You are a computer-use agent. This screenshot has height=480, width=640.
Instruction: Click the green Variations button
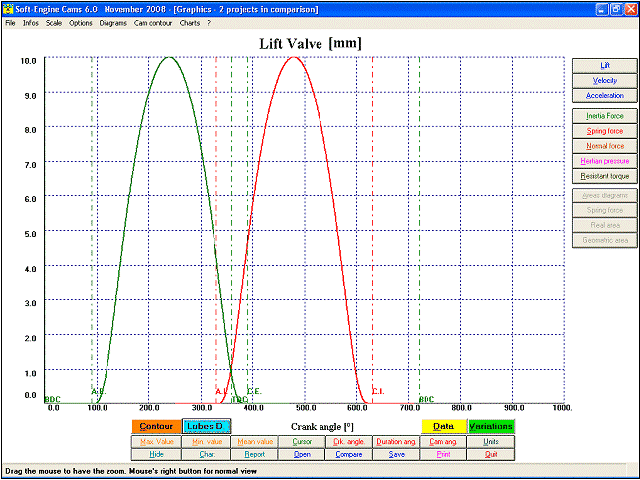(x=491, y=427)
